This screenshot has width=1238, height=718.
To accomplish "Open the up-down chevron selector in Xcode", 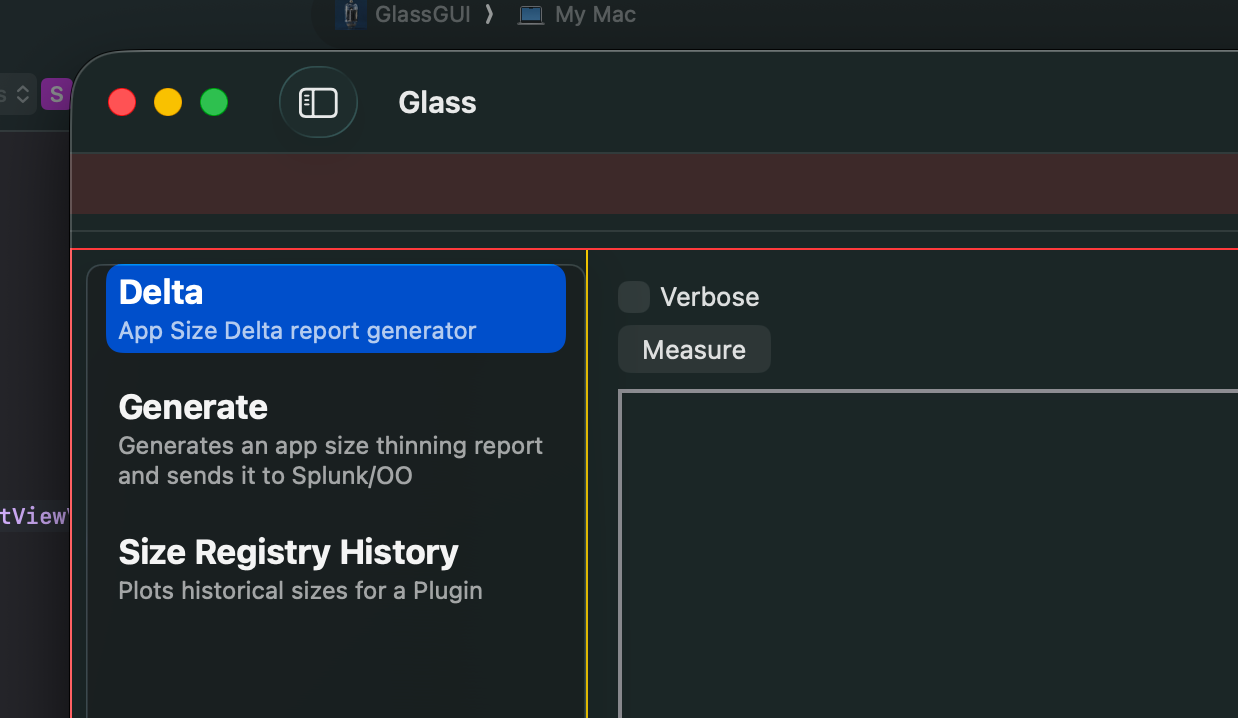I will tap(22, 95).
